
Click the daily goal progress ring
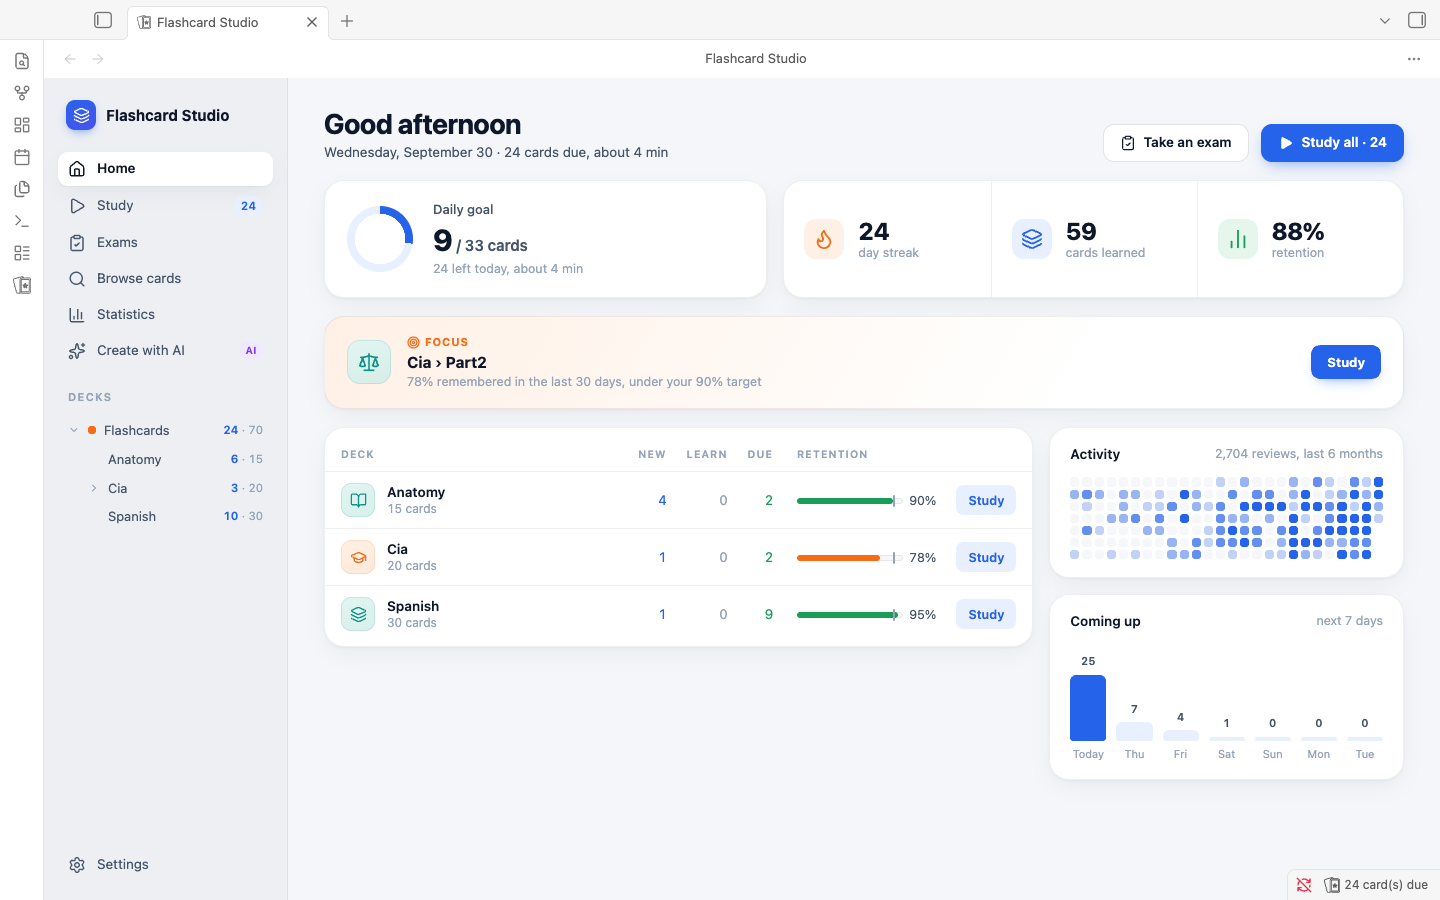point(380,239)
